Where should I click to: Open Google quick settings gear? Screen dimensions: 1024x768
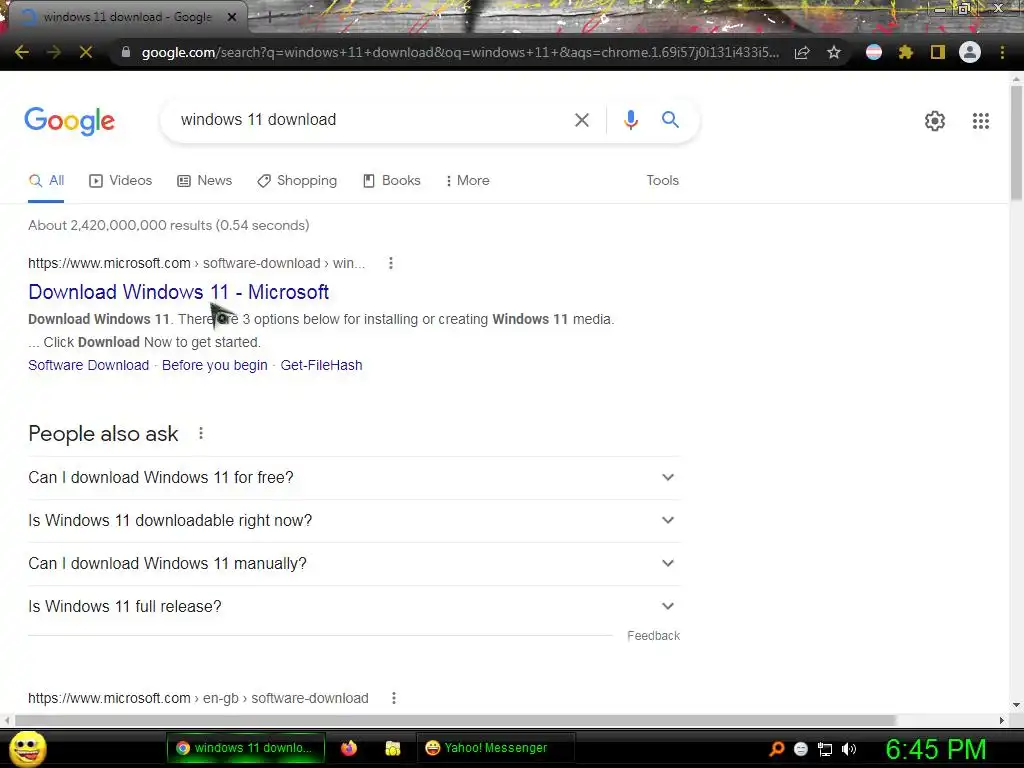click(x=935, y=121)
